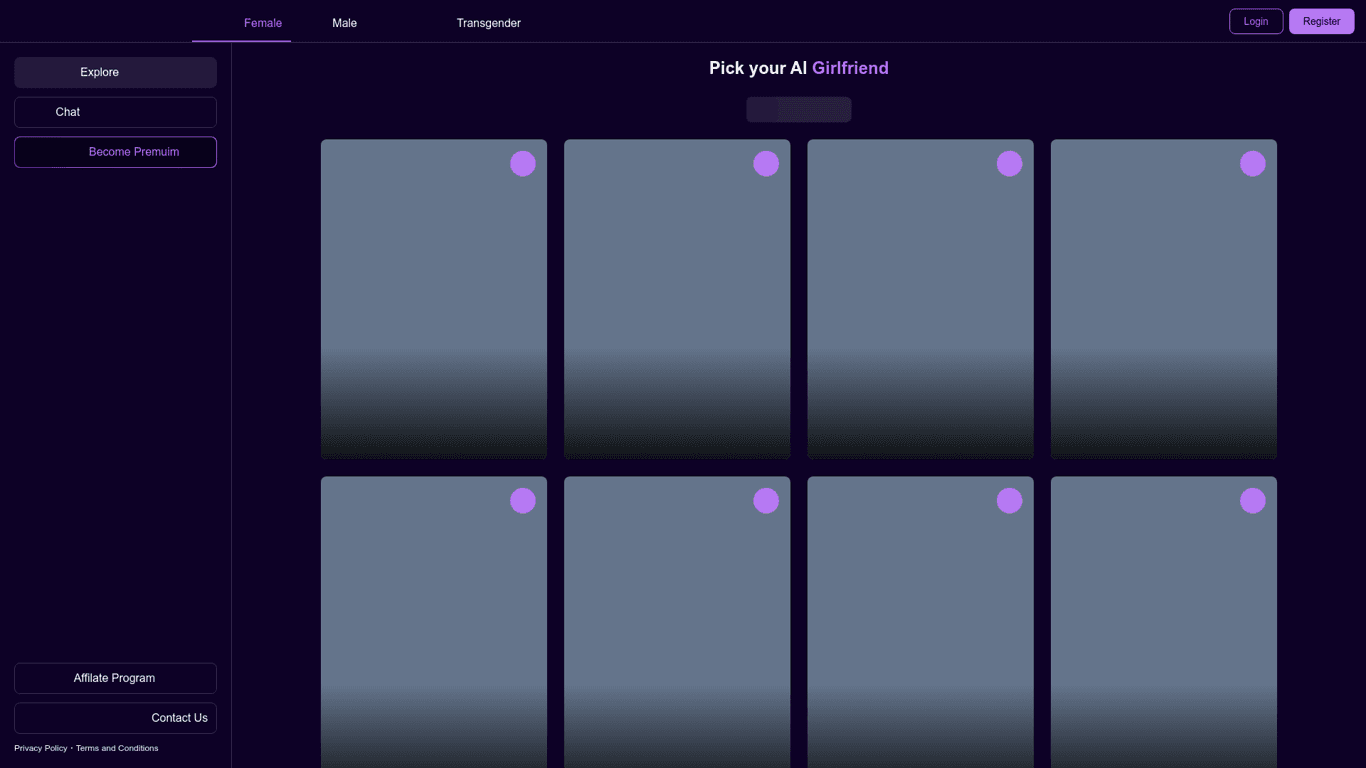Click purple circle on third bottom-row card

point(1009,501)
